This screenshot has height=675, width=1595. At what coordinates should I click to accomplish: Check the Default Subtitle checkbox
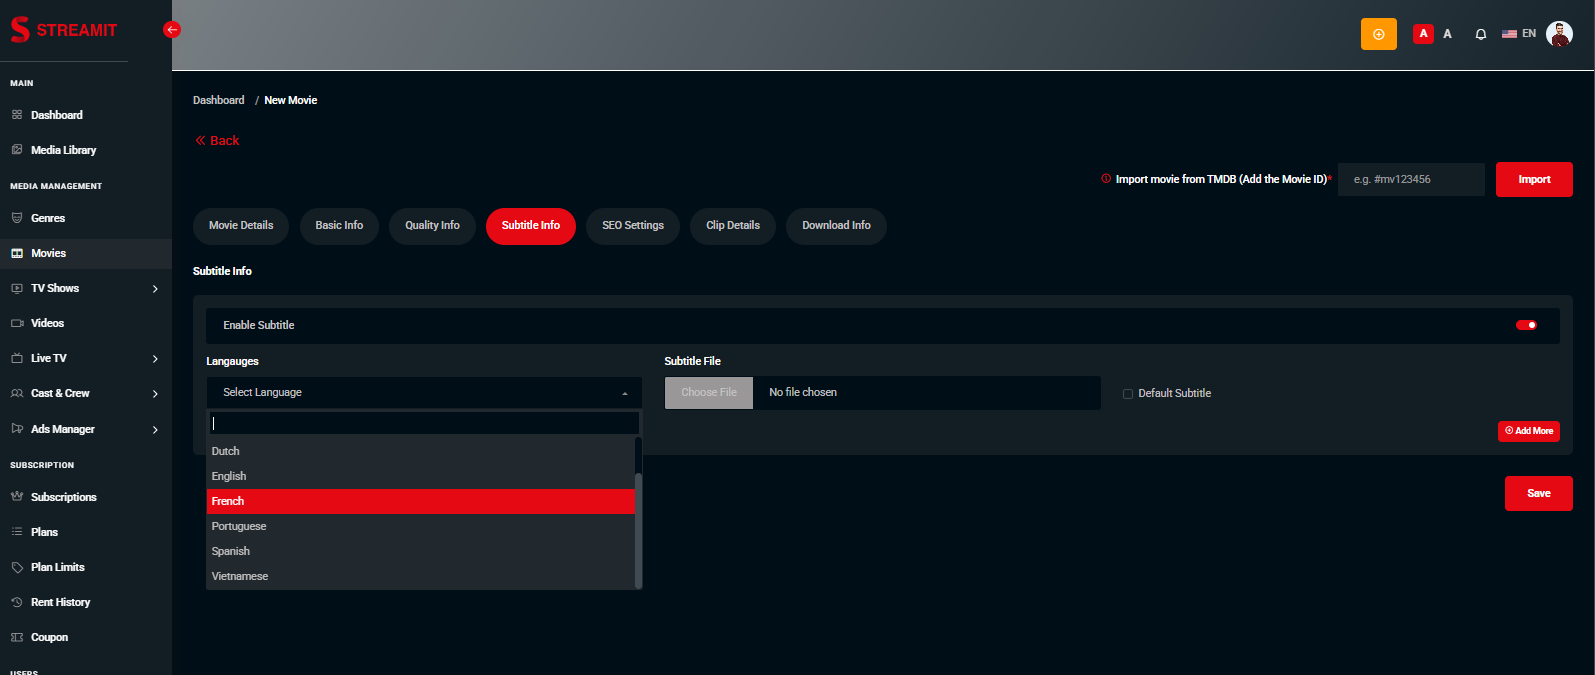(1128, 394)
